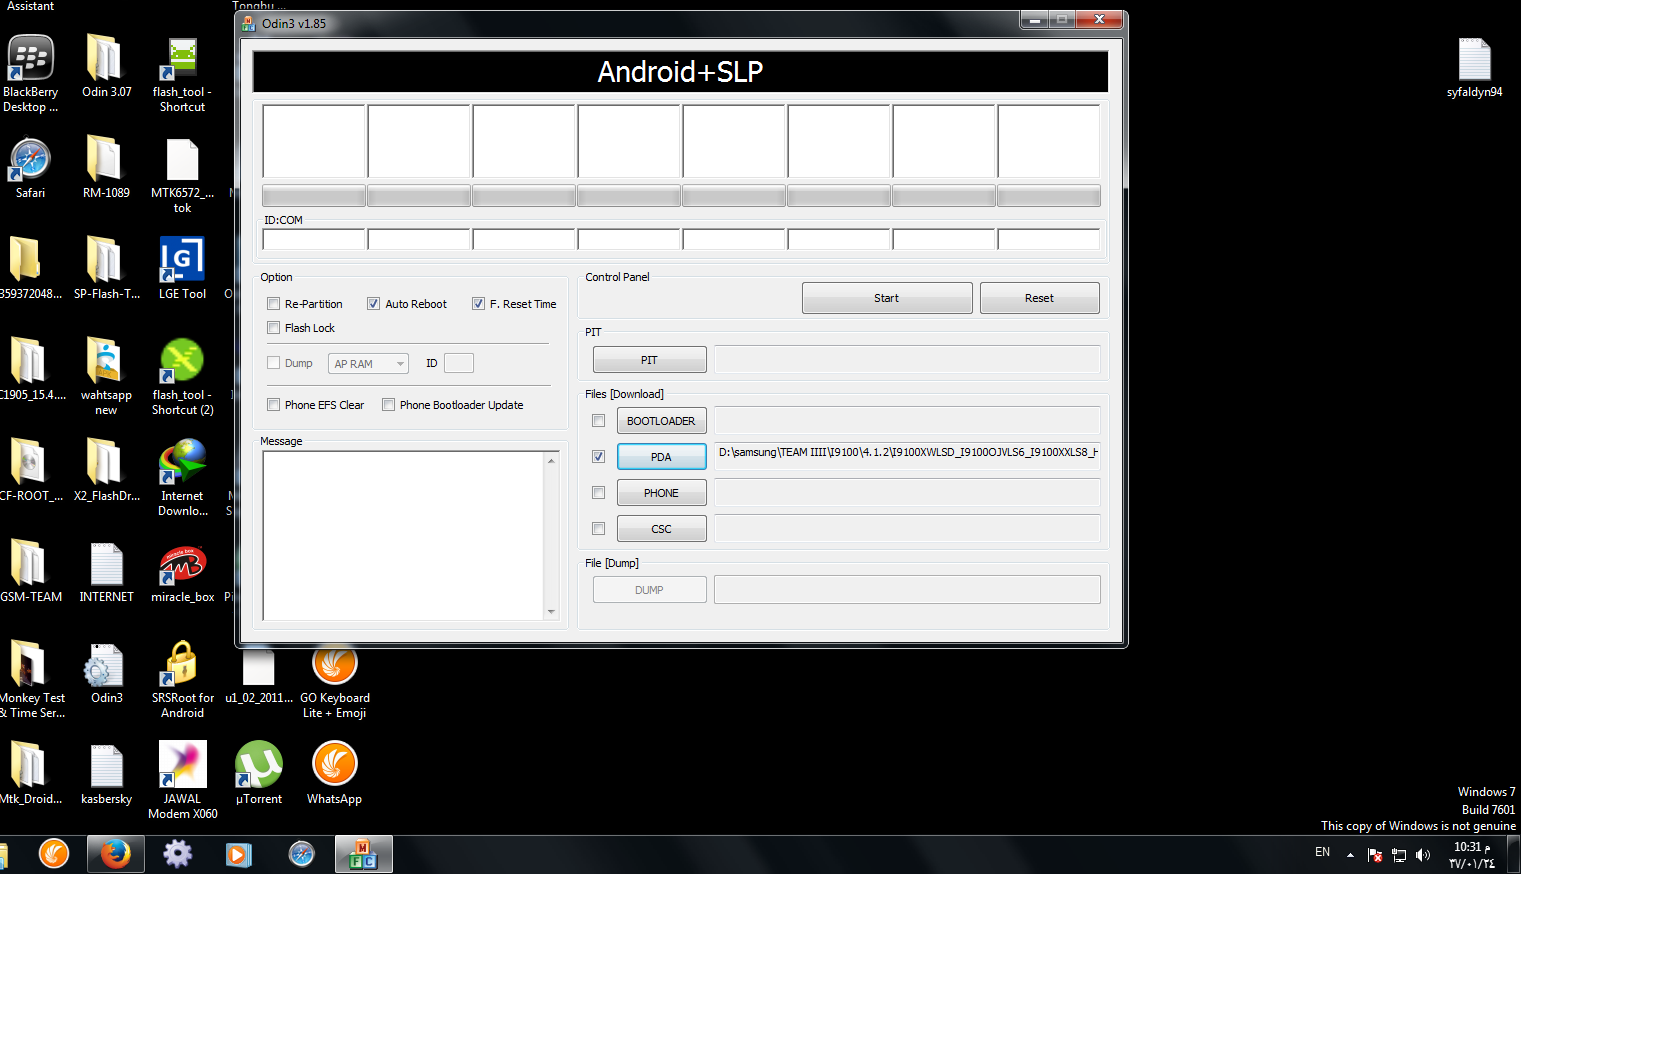Open the X2_FlashDr... folder
Image resolution: width=1680 pixels, height=1050 pixels.
[106, 470]
